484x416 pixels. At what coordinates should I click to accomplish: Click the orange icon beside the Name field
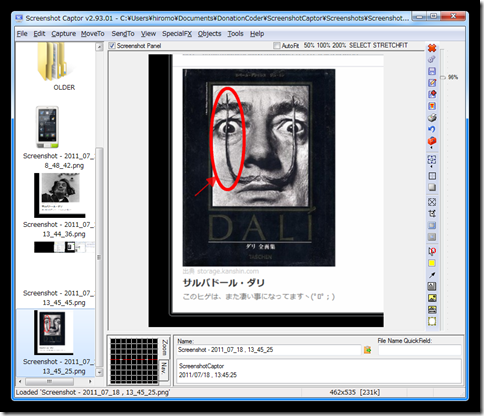point(367,350)
